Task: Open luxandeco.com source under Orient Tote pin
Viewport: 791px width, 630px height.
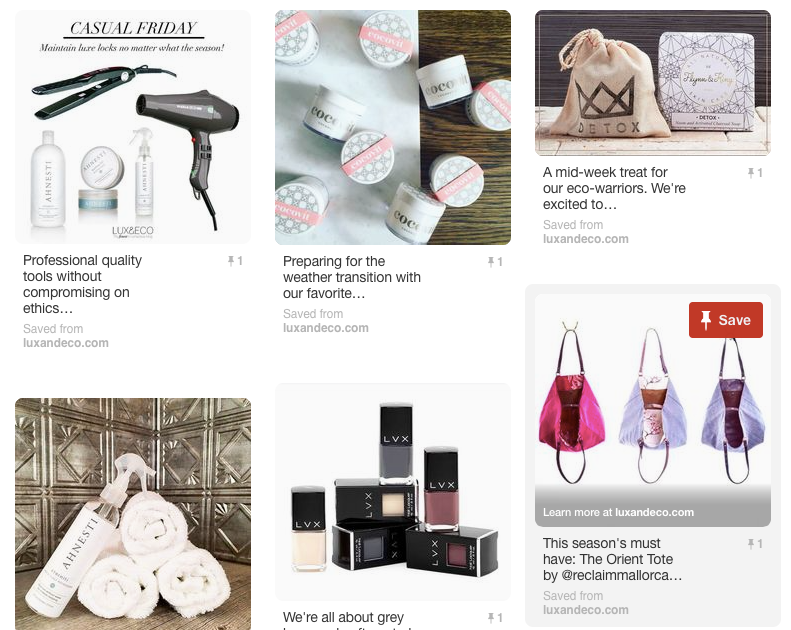Action: click(586, 610)
